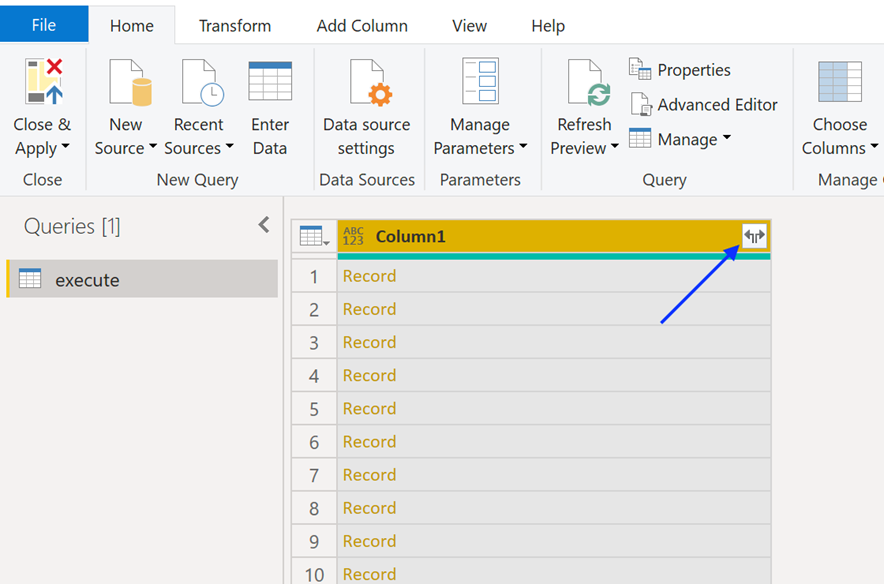Open the Record in row 1
The image size is (884, 584).
[x=369, y=275]
